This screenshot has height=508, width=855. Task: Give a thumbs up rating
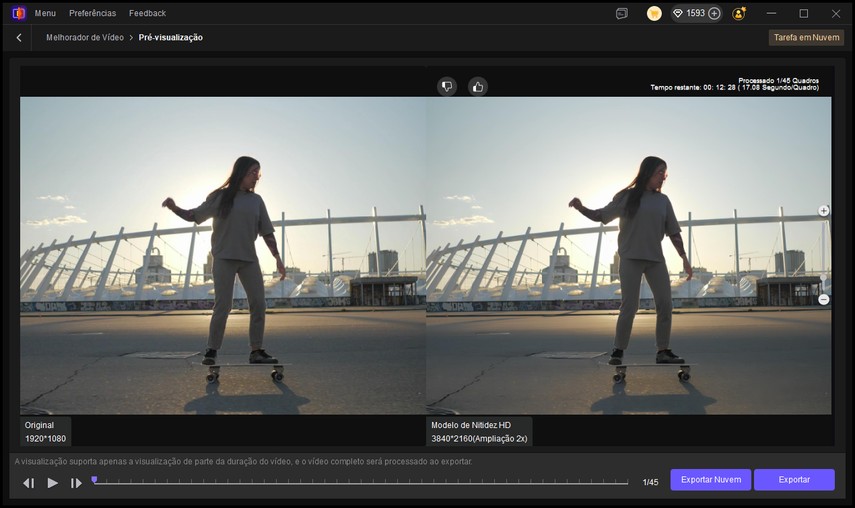(478, 87)
